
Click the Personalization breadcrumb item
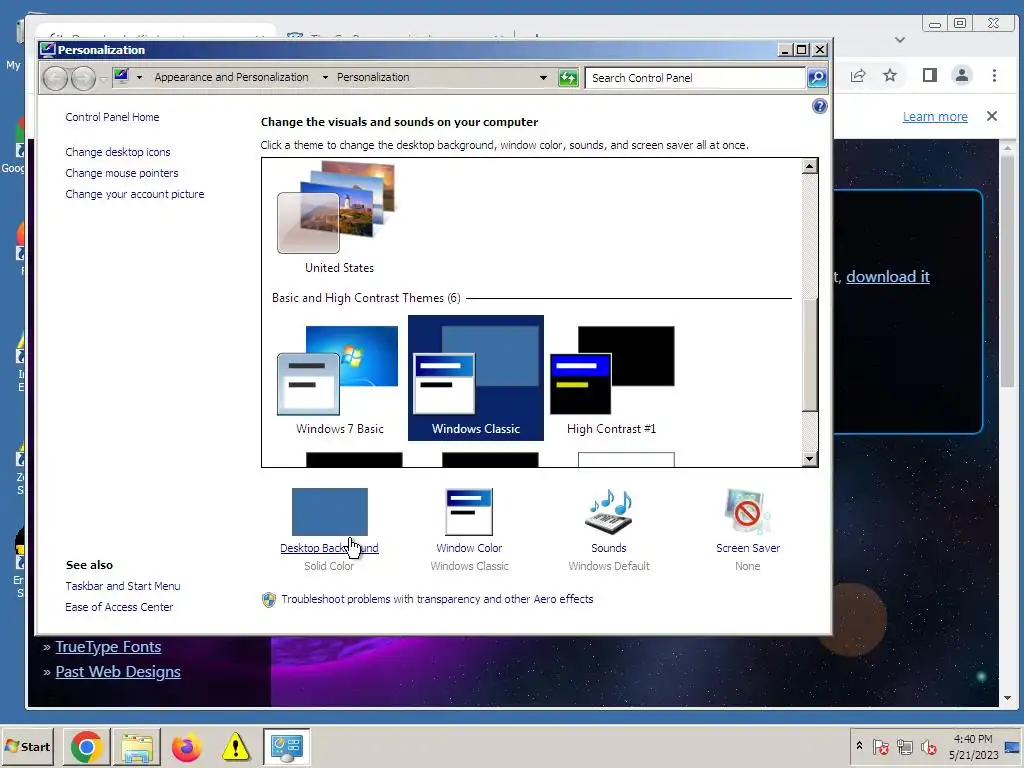click(x=373, y=77)
